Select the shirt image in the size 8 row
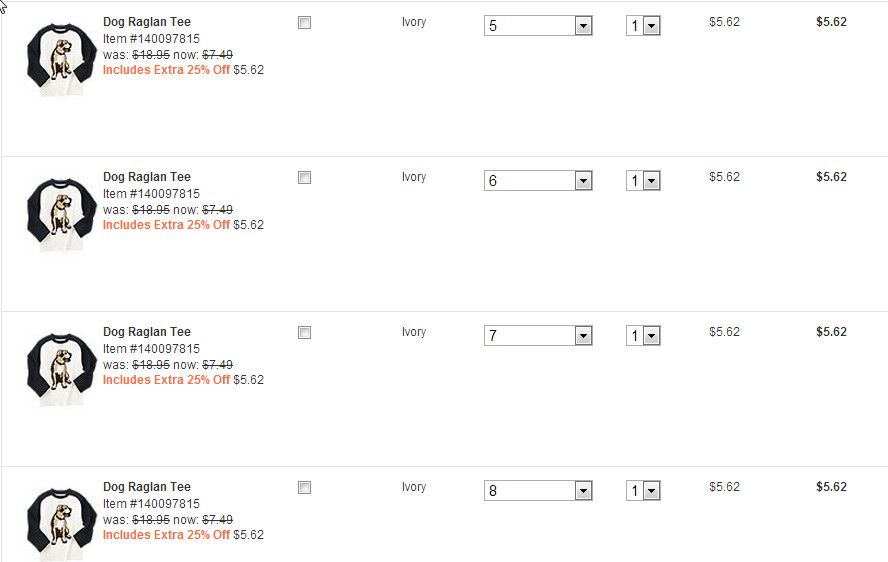This screenshot has height=562, width=888. [x=61, y=524]
